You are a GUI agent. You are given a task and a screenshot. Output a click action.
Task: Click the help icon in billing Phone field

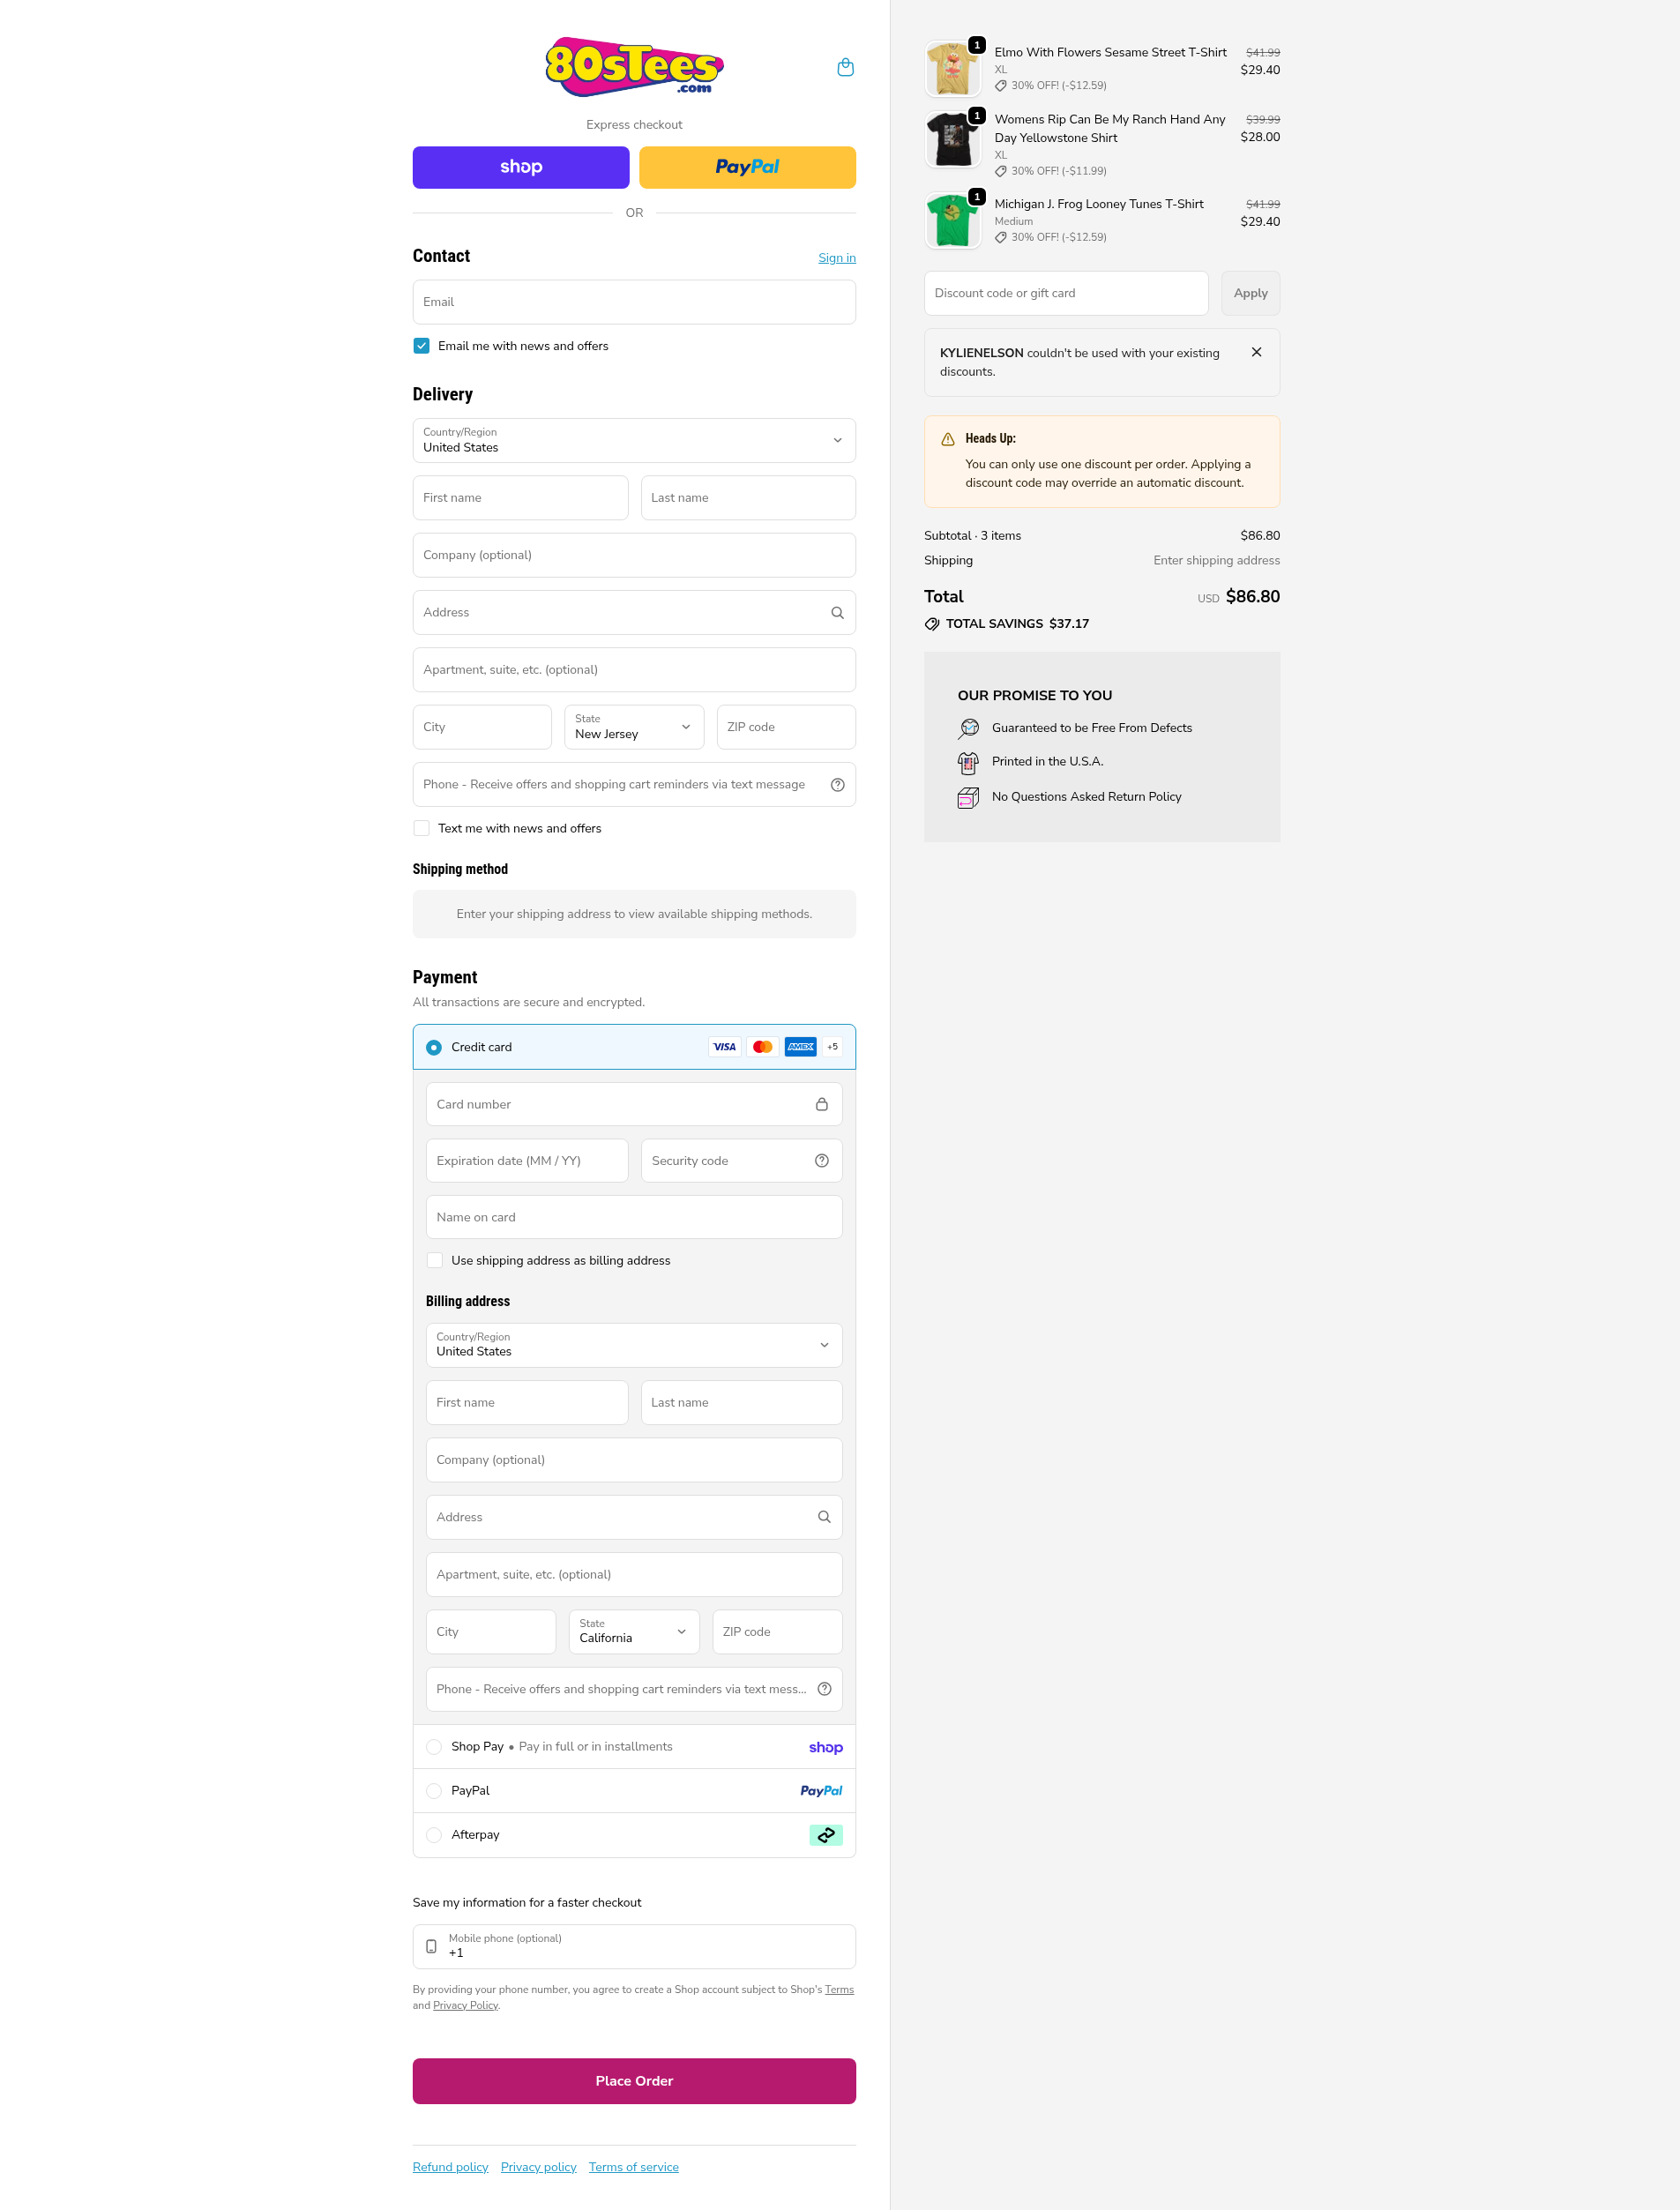pyautogui.click(x=824, y=1689)
